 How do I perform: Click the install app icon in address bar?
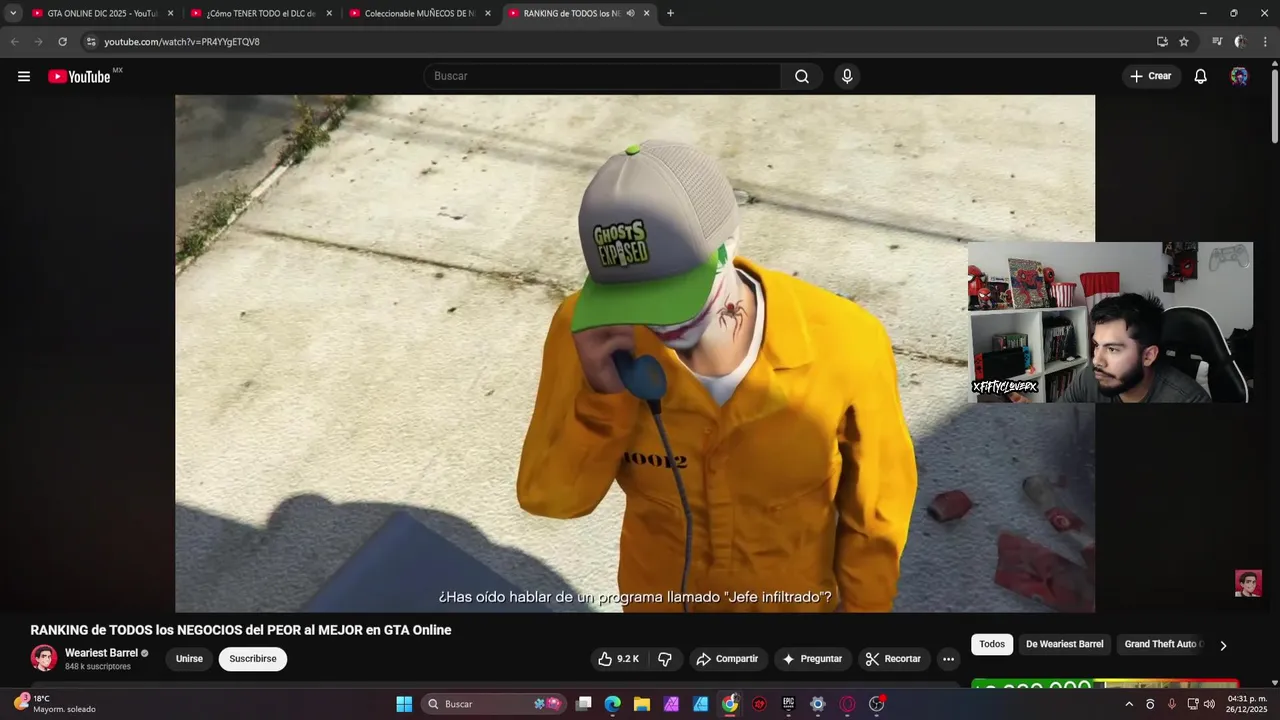pyautogui.click(x=1162, y=41)
